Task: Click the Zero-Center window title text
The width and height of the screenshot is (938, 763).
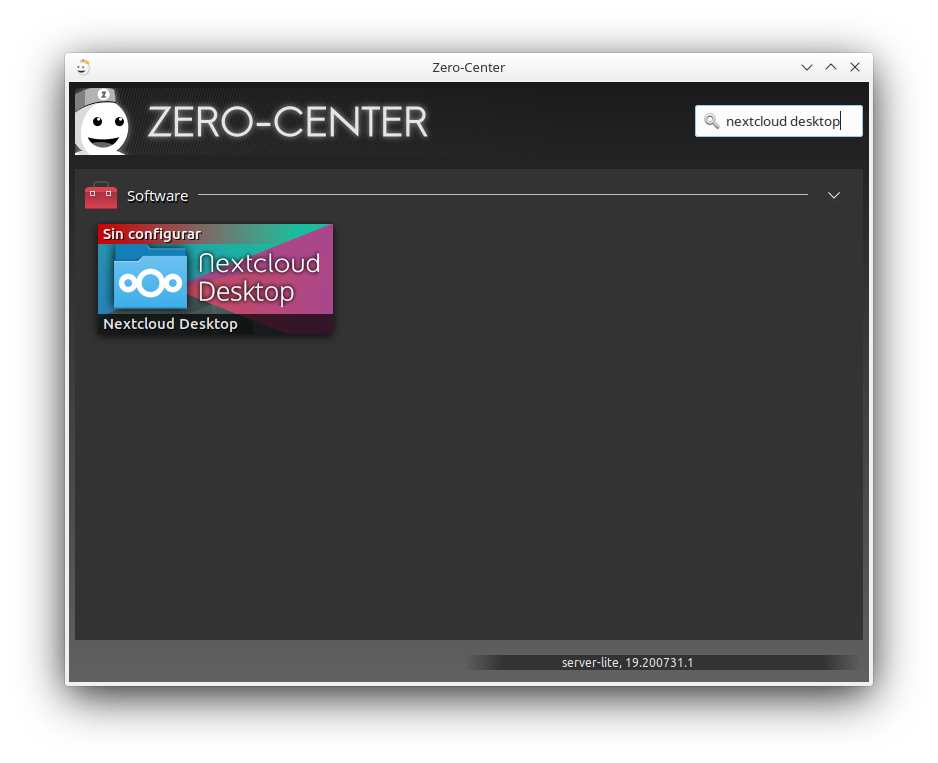Action: point(468,67)
